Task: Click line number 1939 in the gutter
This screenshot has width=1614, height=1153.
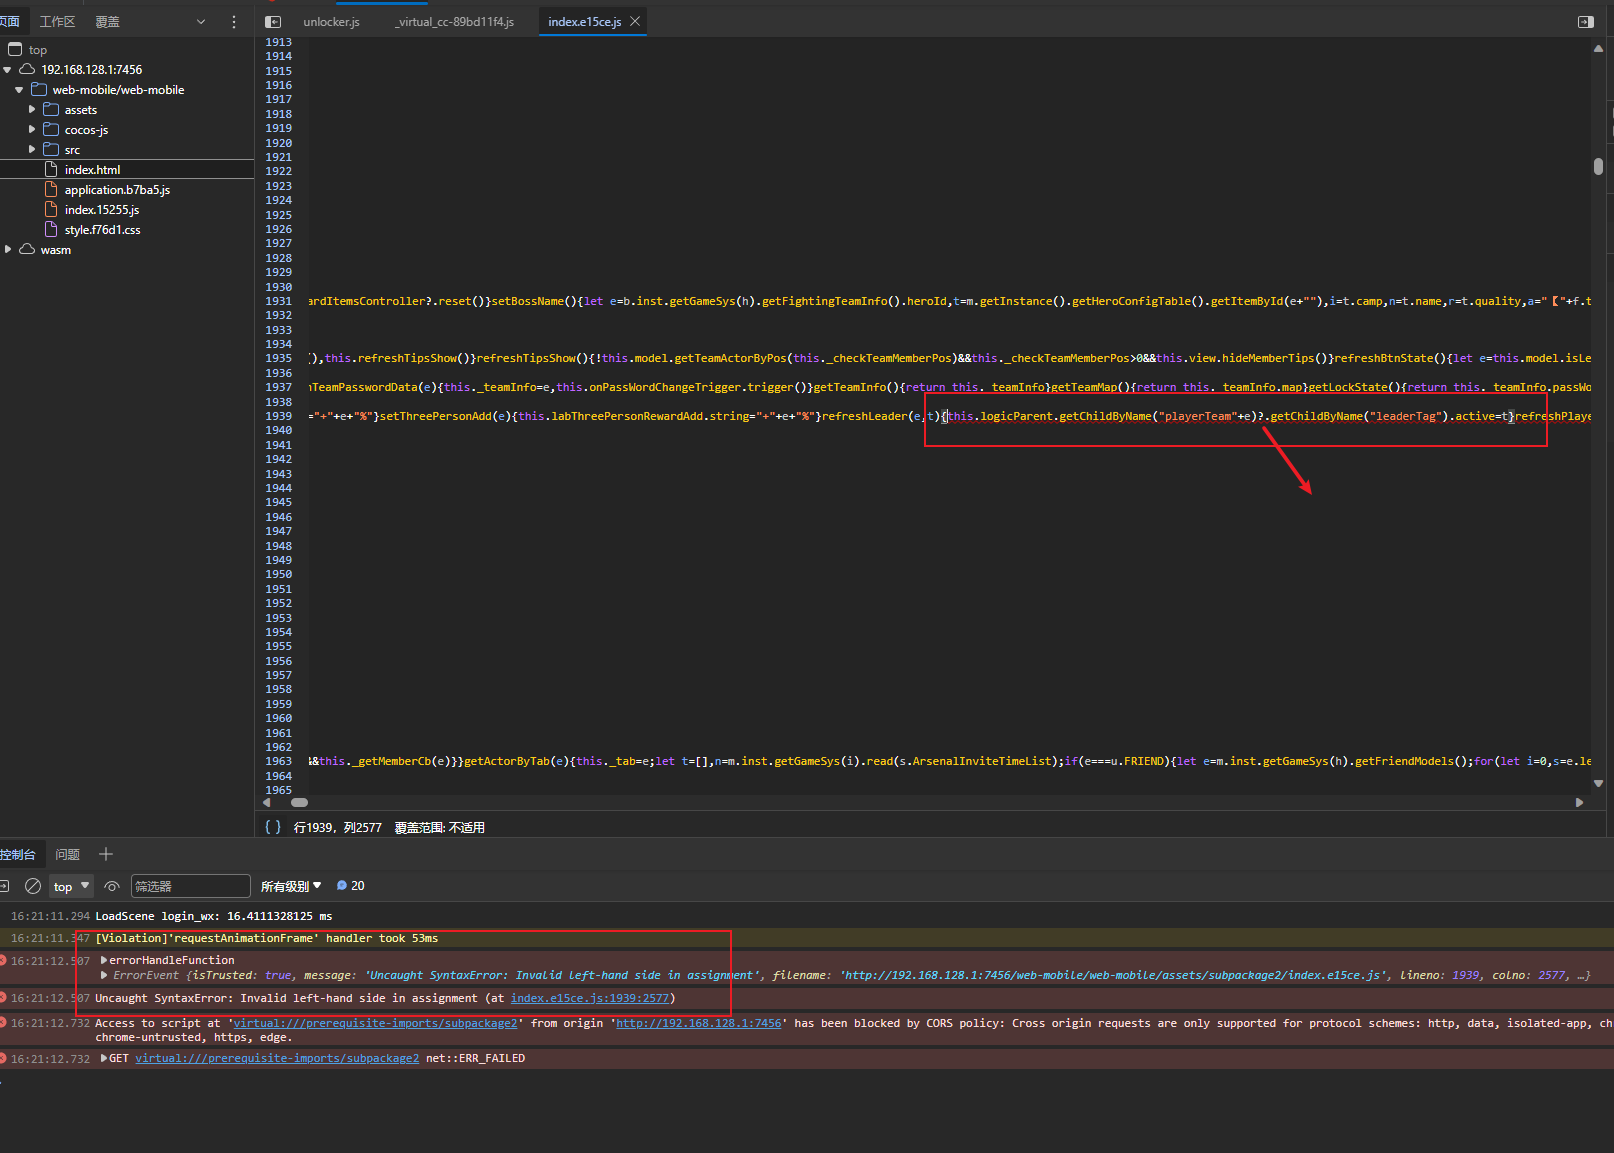Action: (x=279, y=416)
